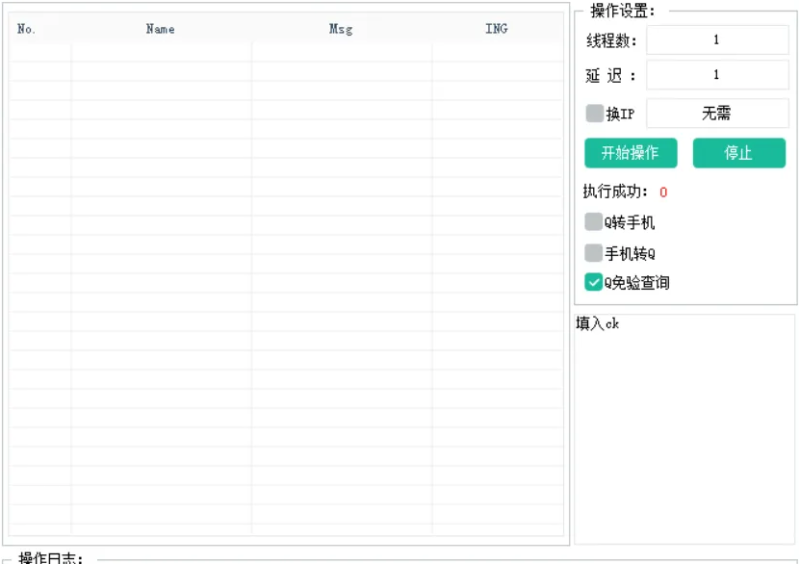Click the 无需 IP mode field
This screenshot has width=800, height=564.
(x=717, y=113)
